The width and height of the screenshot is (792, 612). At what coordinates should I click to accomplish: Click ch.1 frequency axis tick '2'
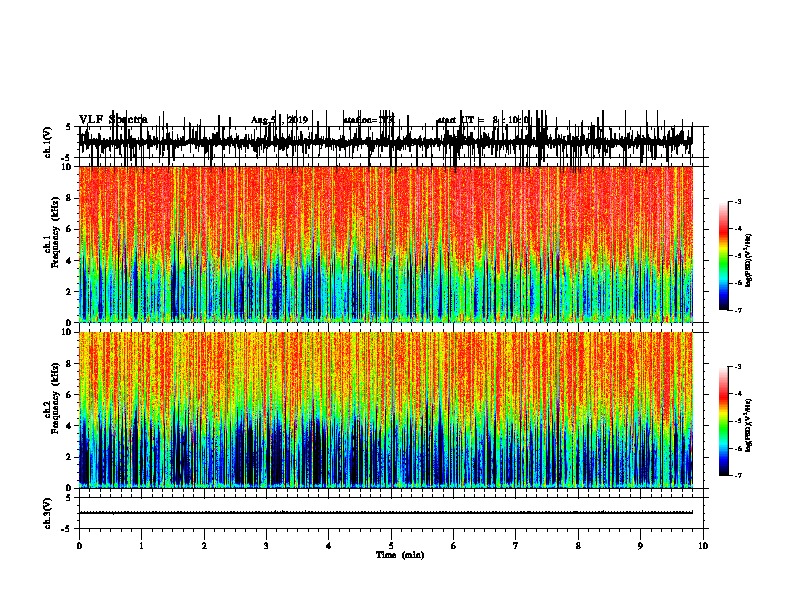(x=69, y=291)
